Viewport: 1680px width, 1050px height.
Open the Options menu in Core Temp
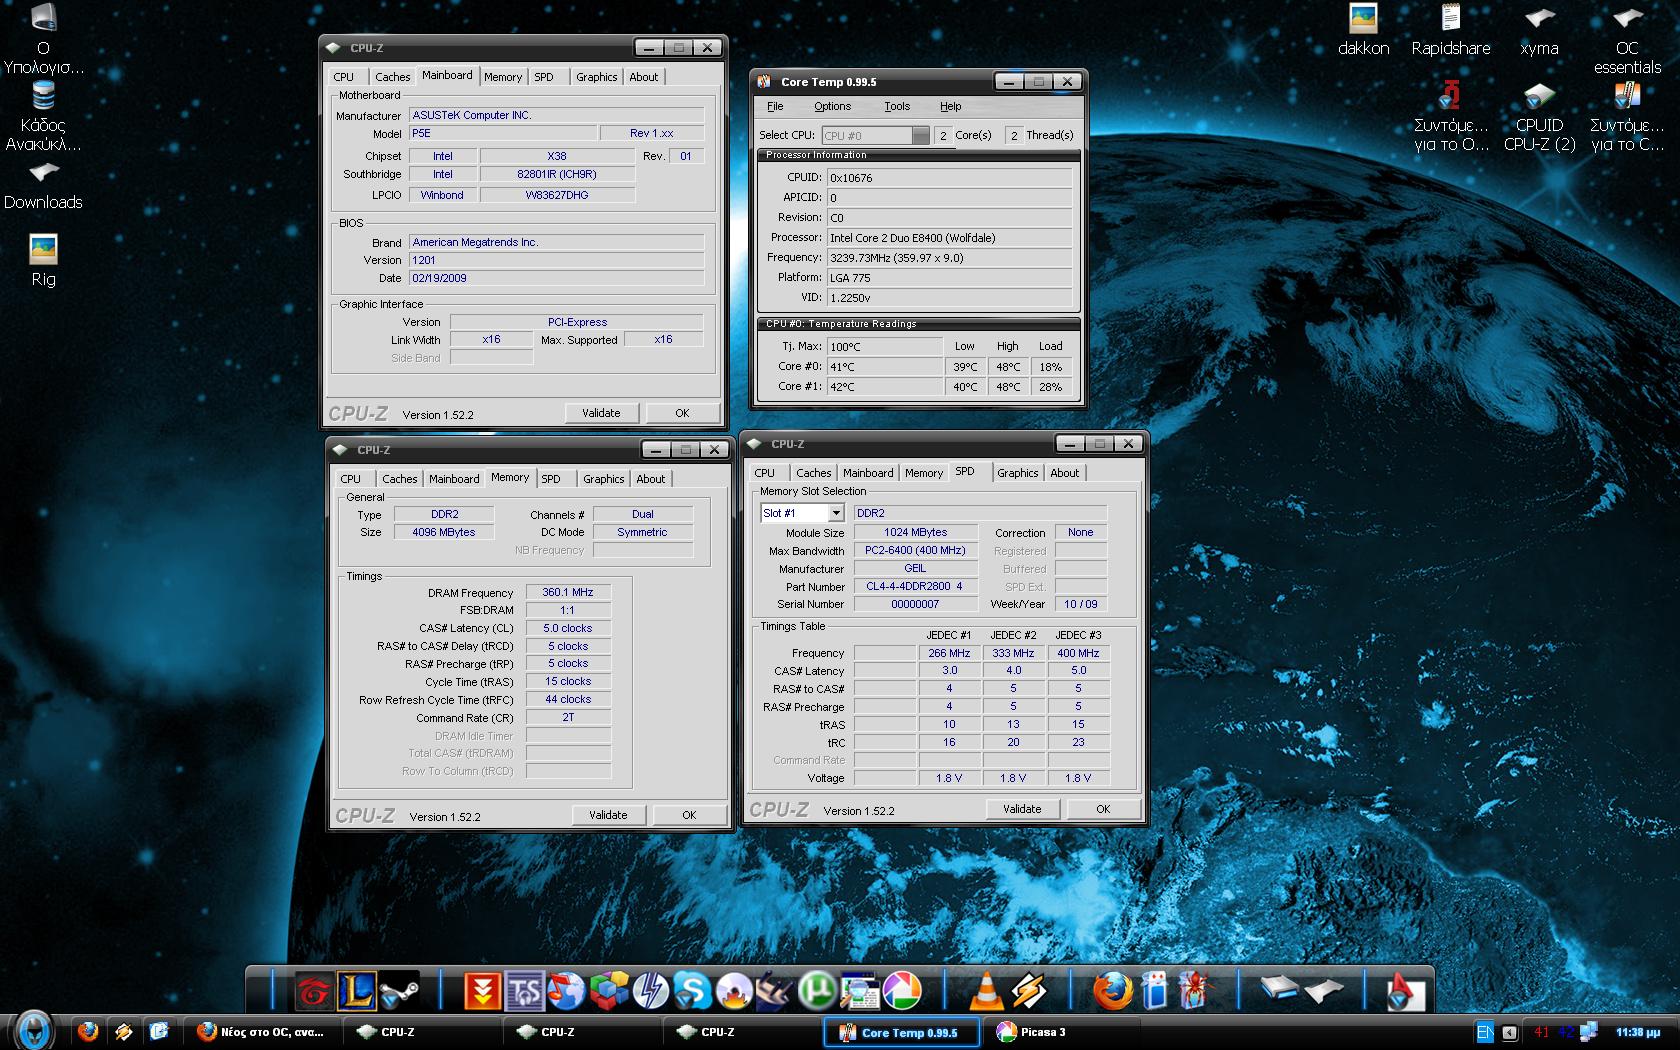(832, 106)
